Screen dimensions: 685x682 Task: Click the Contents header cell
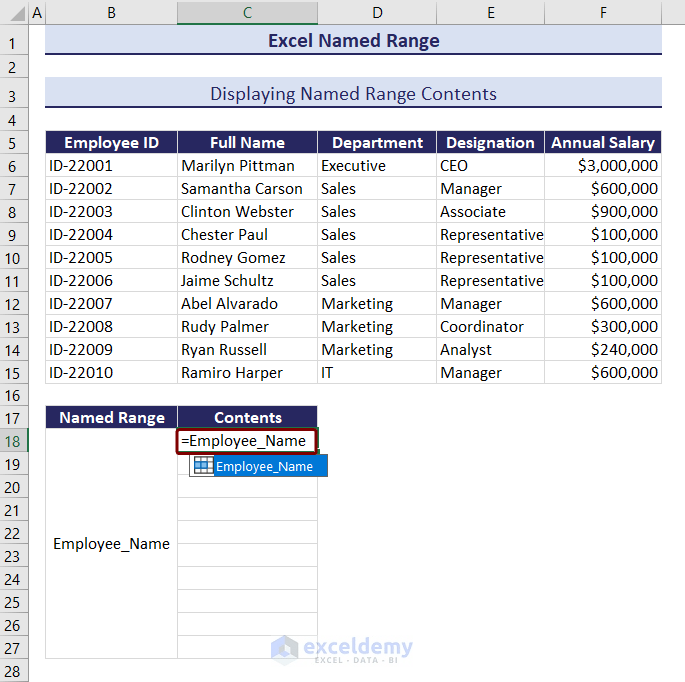(x=247, y=417)
